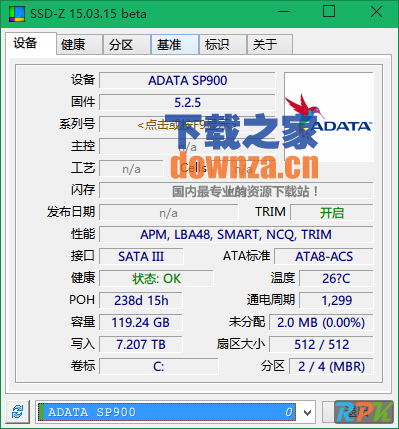
Task: Switch to the 设备 tab
Action: tap(31, 43)
